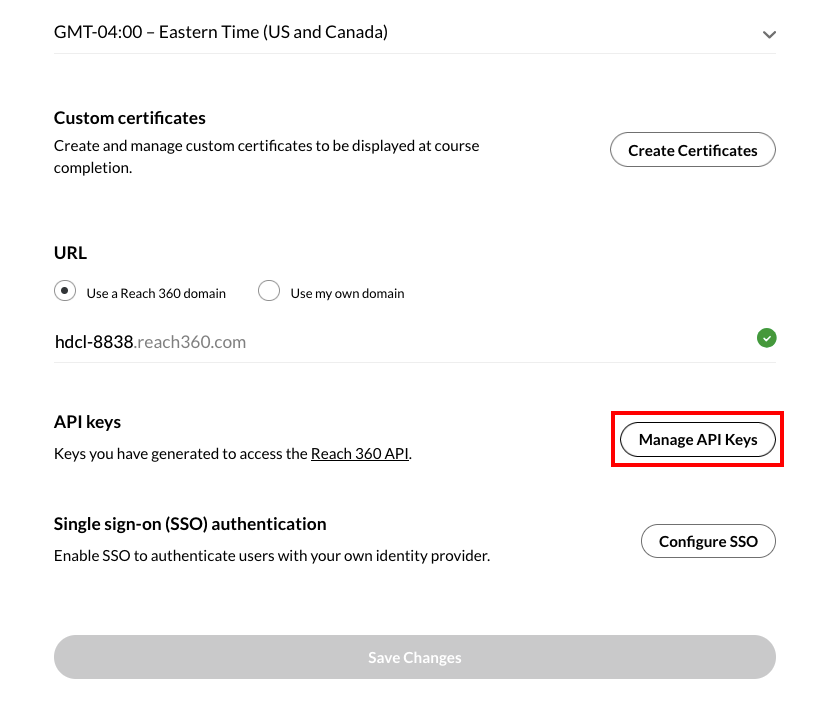
Task: Click the 'Custom certificates' section title
Action: click(x=129, y=117)
